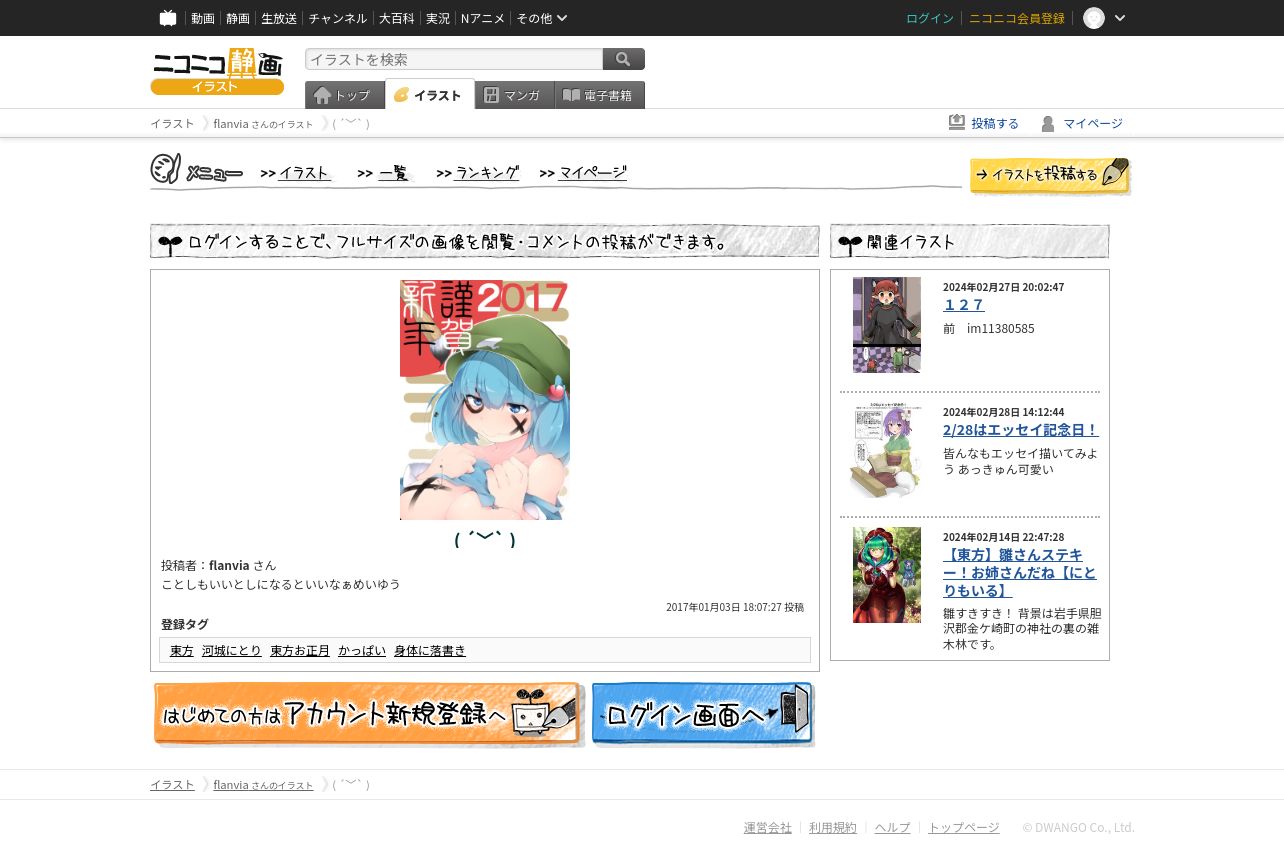Click the ログイン link in top bar

[930, 18]
